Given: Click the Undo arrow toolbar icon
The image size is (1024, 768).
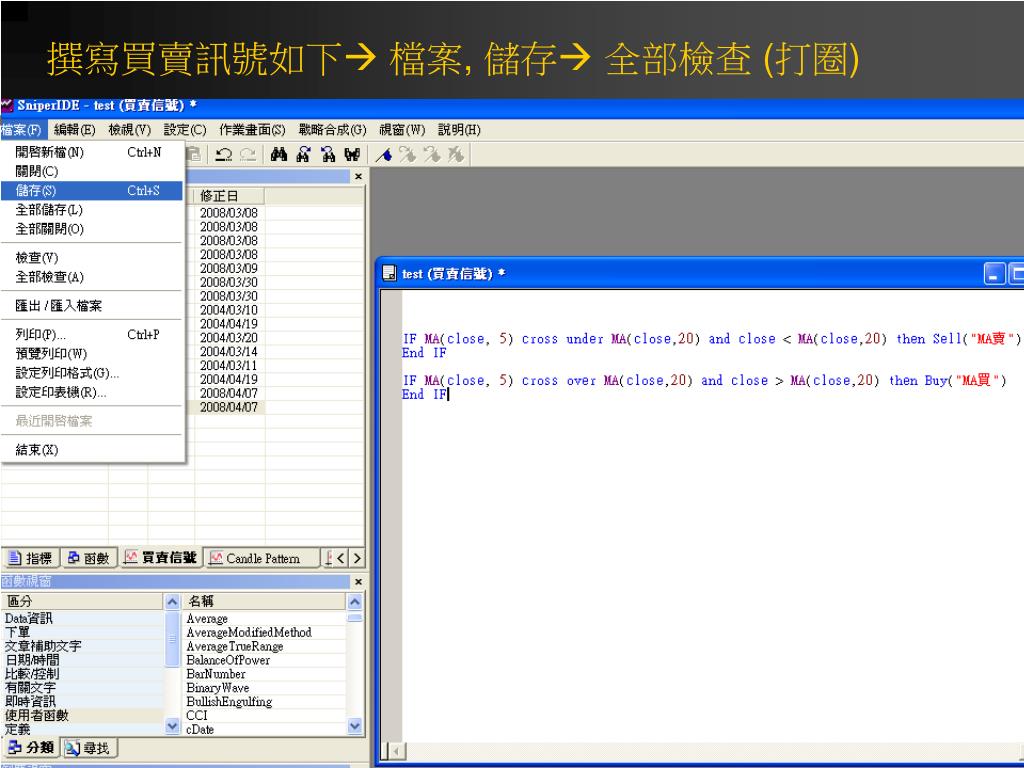Looking at the screenshot, I should pyautogui.click(x=223, y=155).
